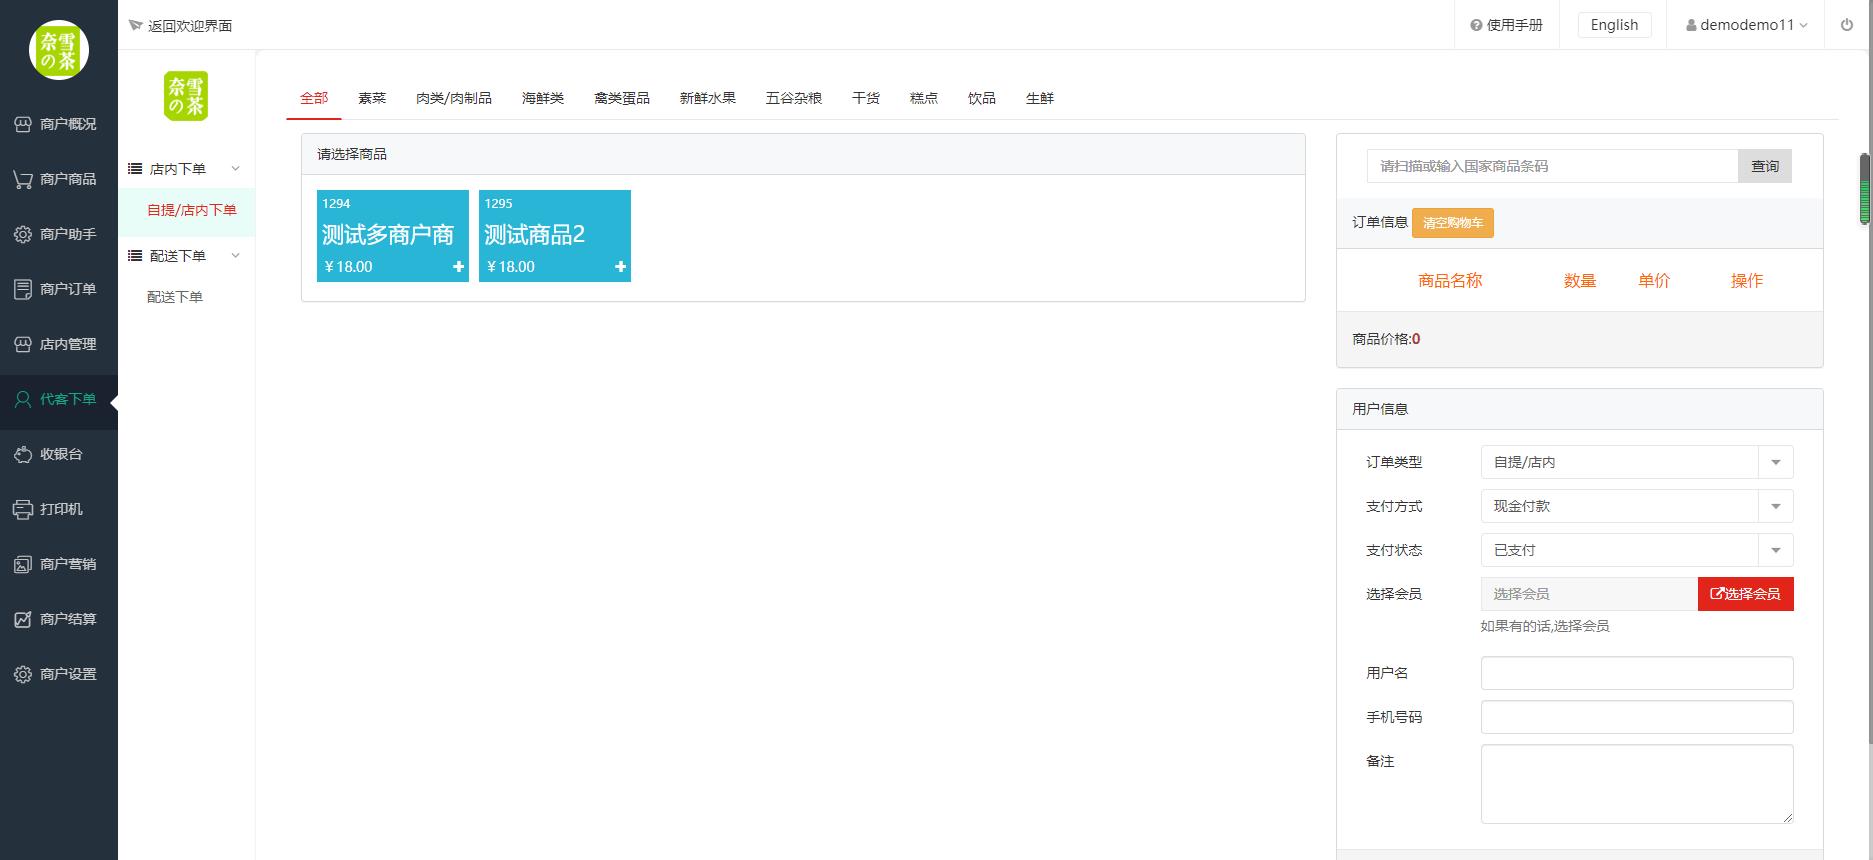Add 测试商品2 with its plus icon
Viewport: 1873px width, 860px height.
[x=620, y=267]
